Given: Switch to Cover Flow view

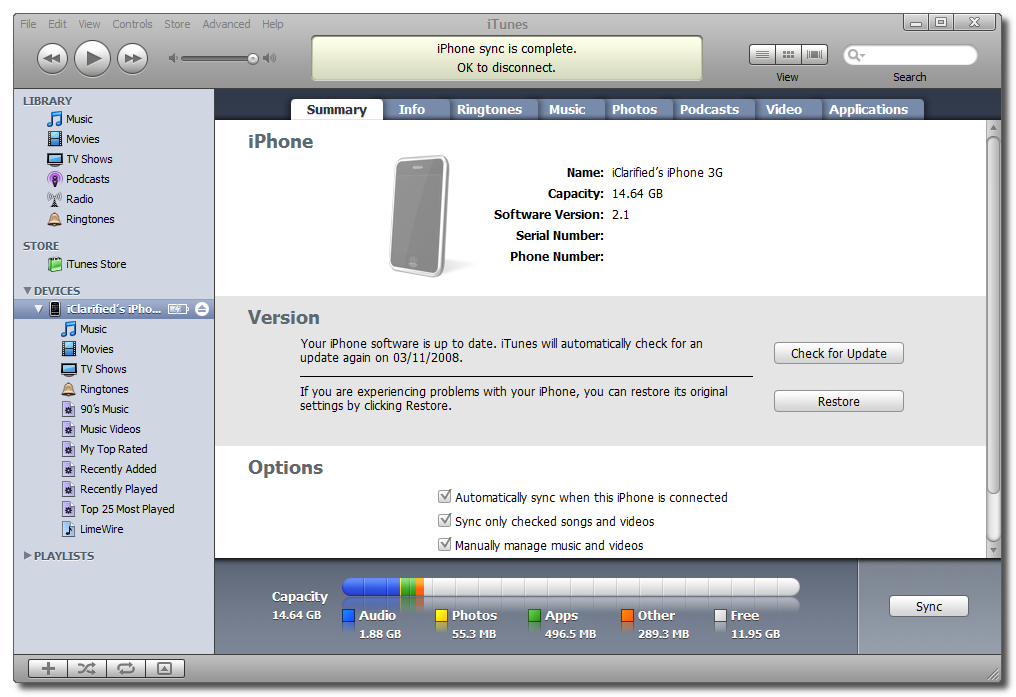Looking at the screenshot, I should [x=815, y=55].
